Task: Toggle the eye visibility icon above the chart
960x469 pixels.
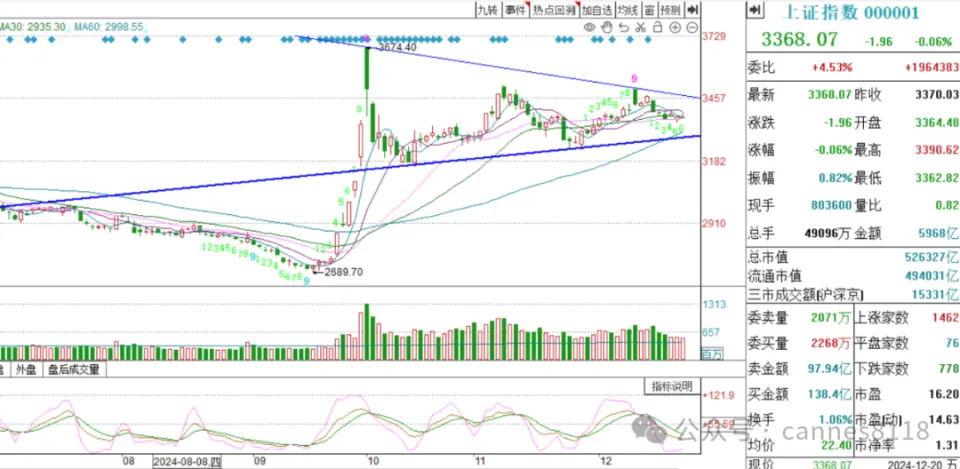Action: tap(590, 28)
